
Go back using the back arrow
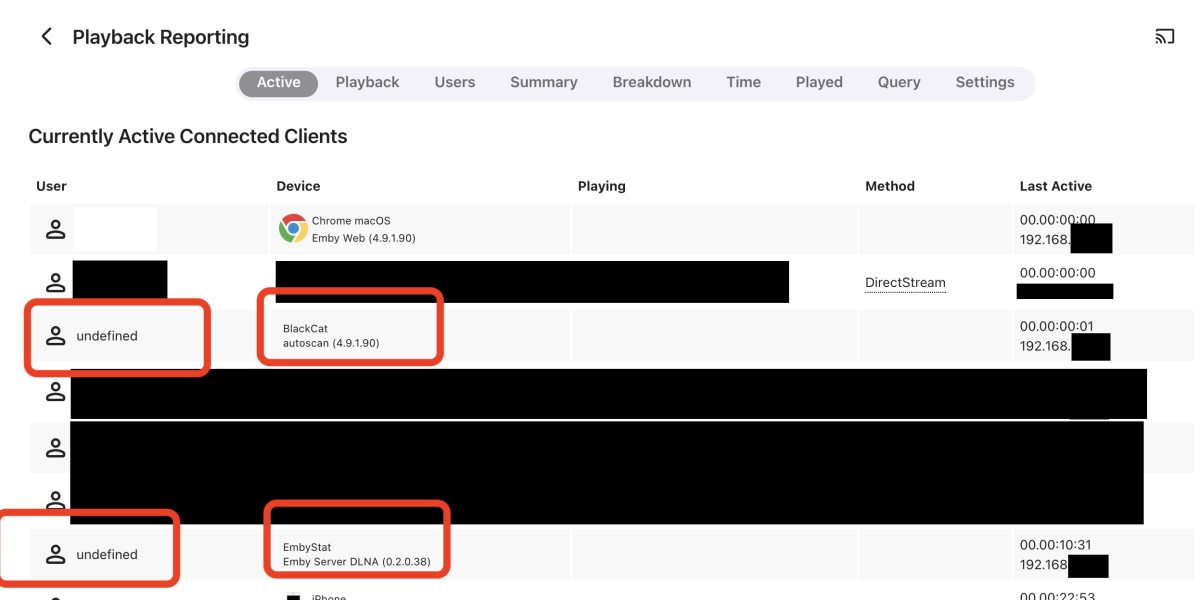pos(46,37)
